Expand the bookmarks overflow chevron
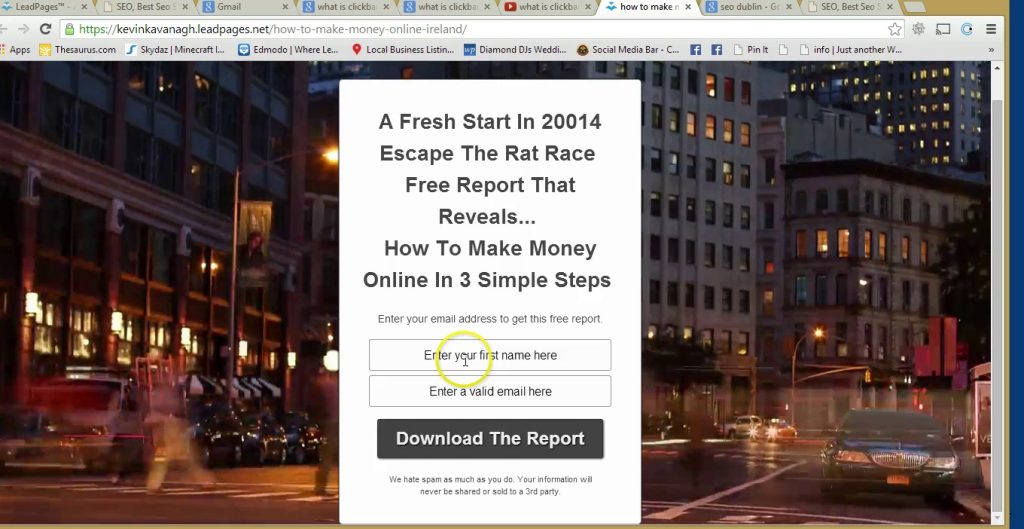The width and height of the screenshot is (1024, 529). (991, 49)
